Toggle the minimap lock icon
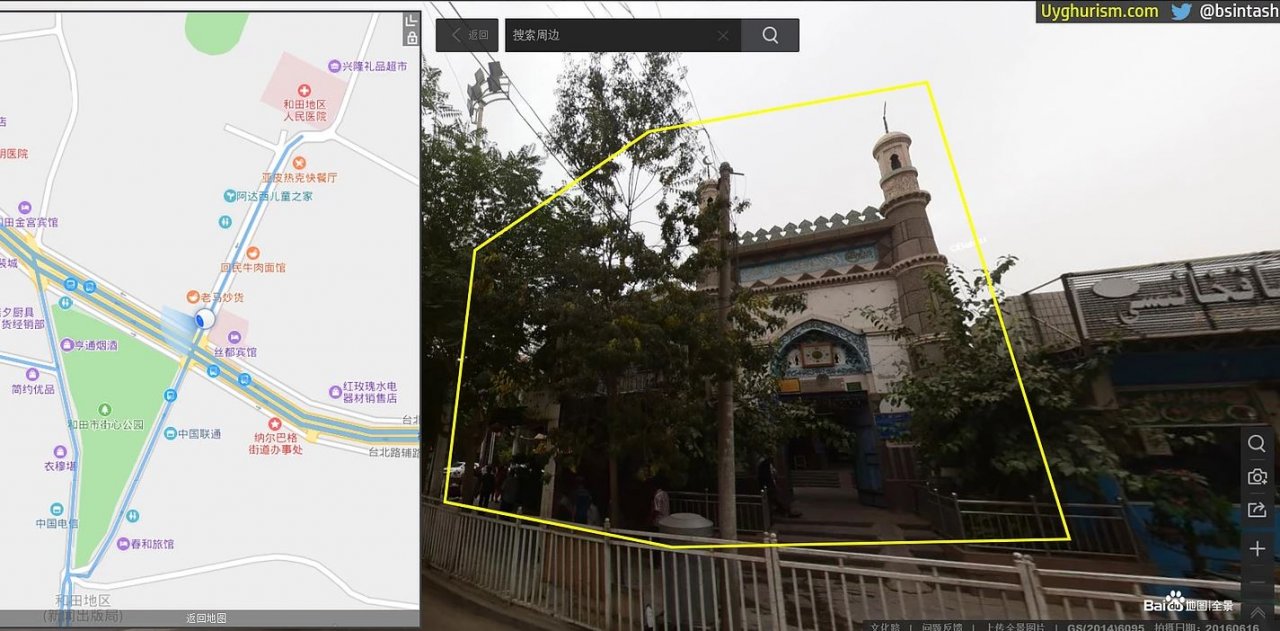The width and height of the screenshot is (1280, 631). (x=411, y=38)
